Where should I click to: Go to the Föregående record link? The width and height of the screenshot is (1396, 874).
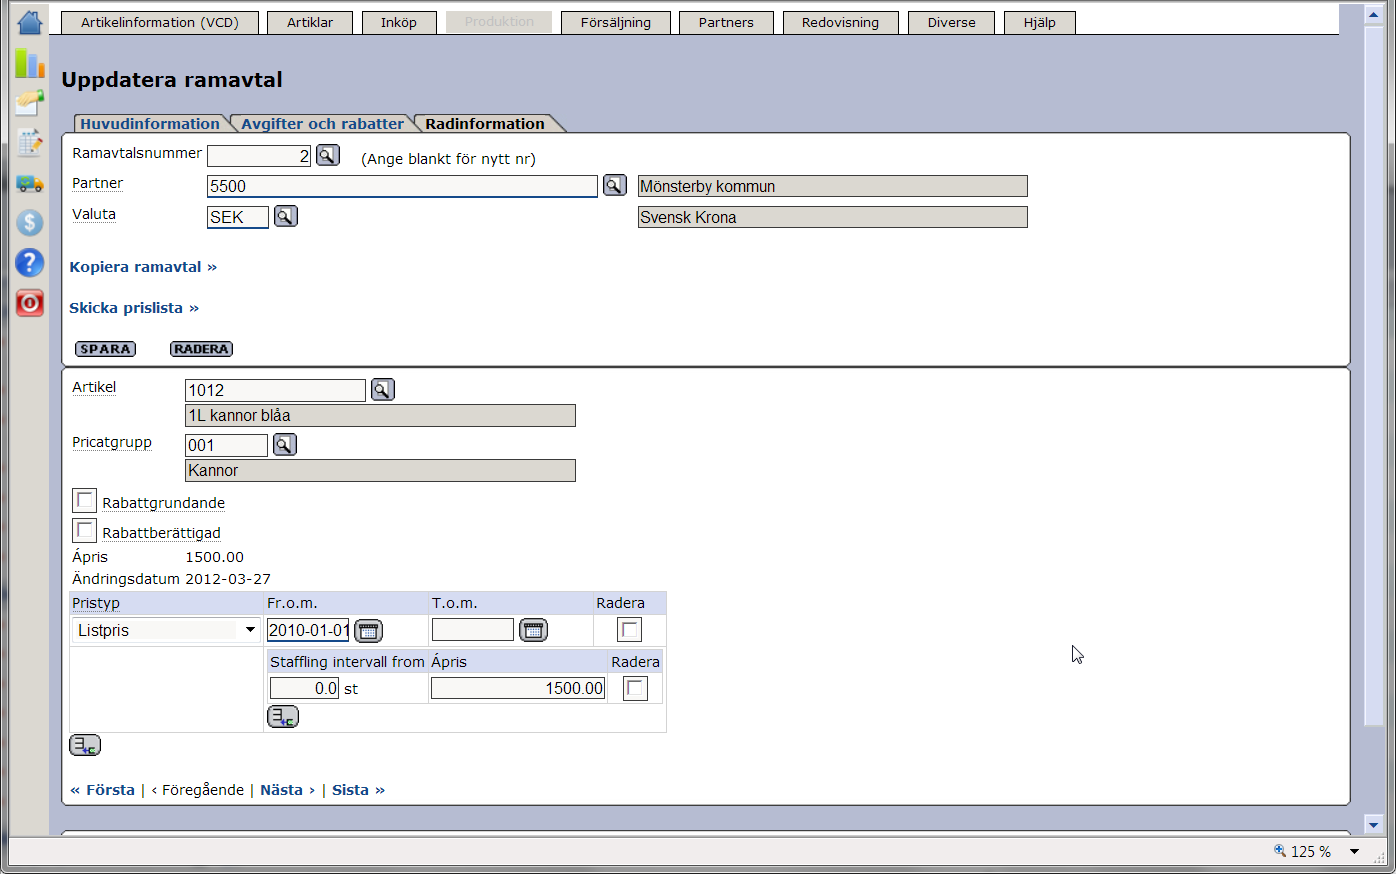198,790
